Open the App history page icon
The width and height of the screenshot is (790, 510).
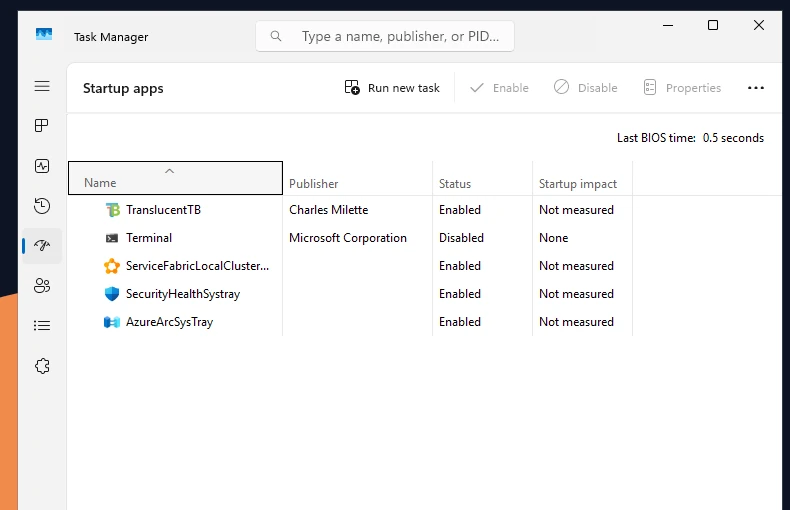pyautogui.click(x=42, y=206)
